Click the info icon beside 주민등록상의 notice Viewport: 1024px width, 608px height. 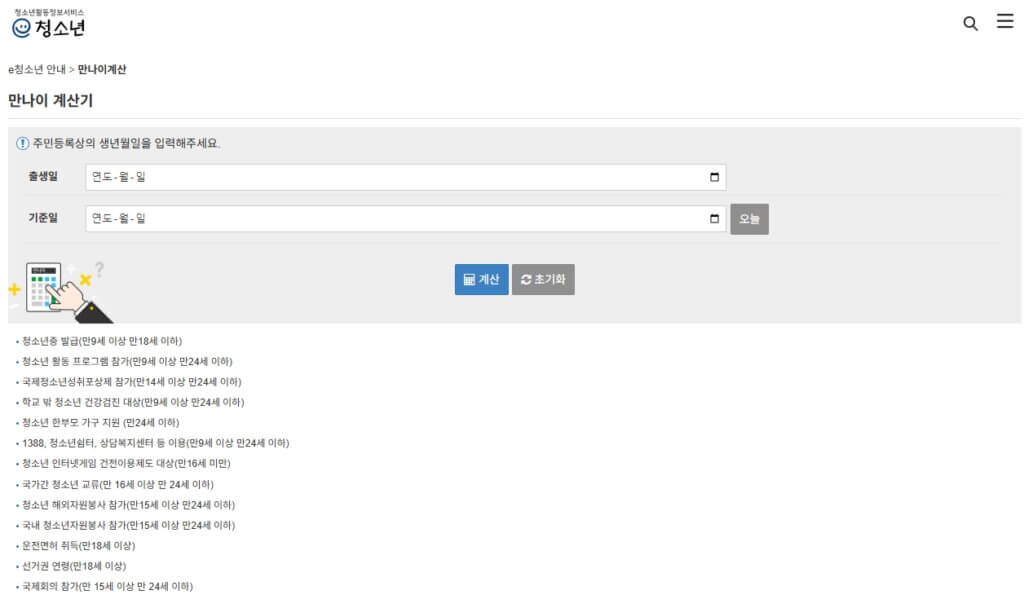(x=22, y=143)
